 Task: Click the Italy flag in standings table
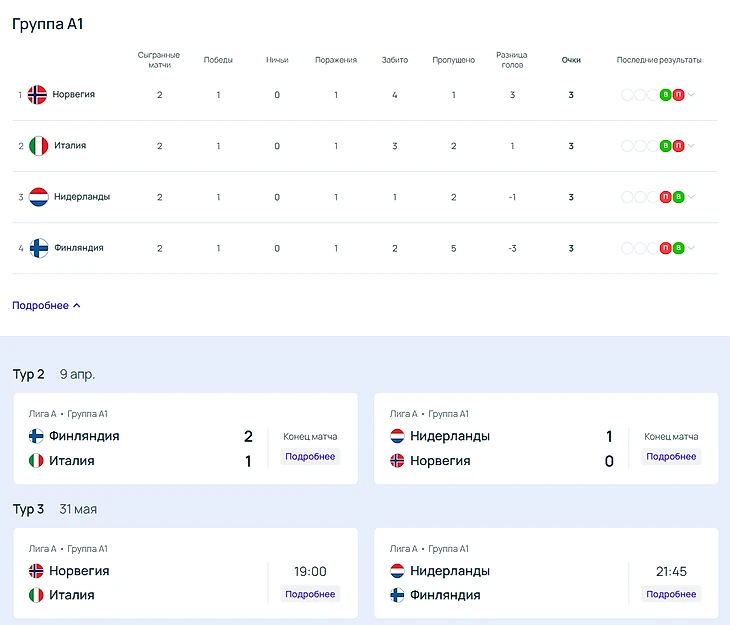coord(38,146)
